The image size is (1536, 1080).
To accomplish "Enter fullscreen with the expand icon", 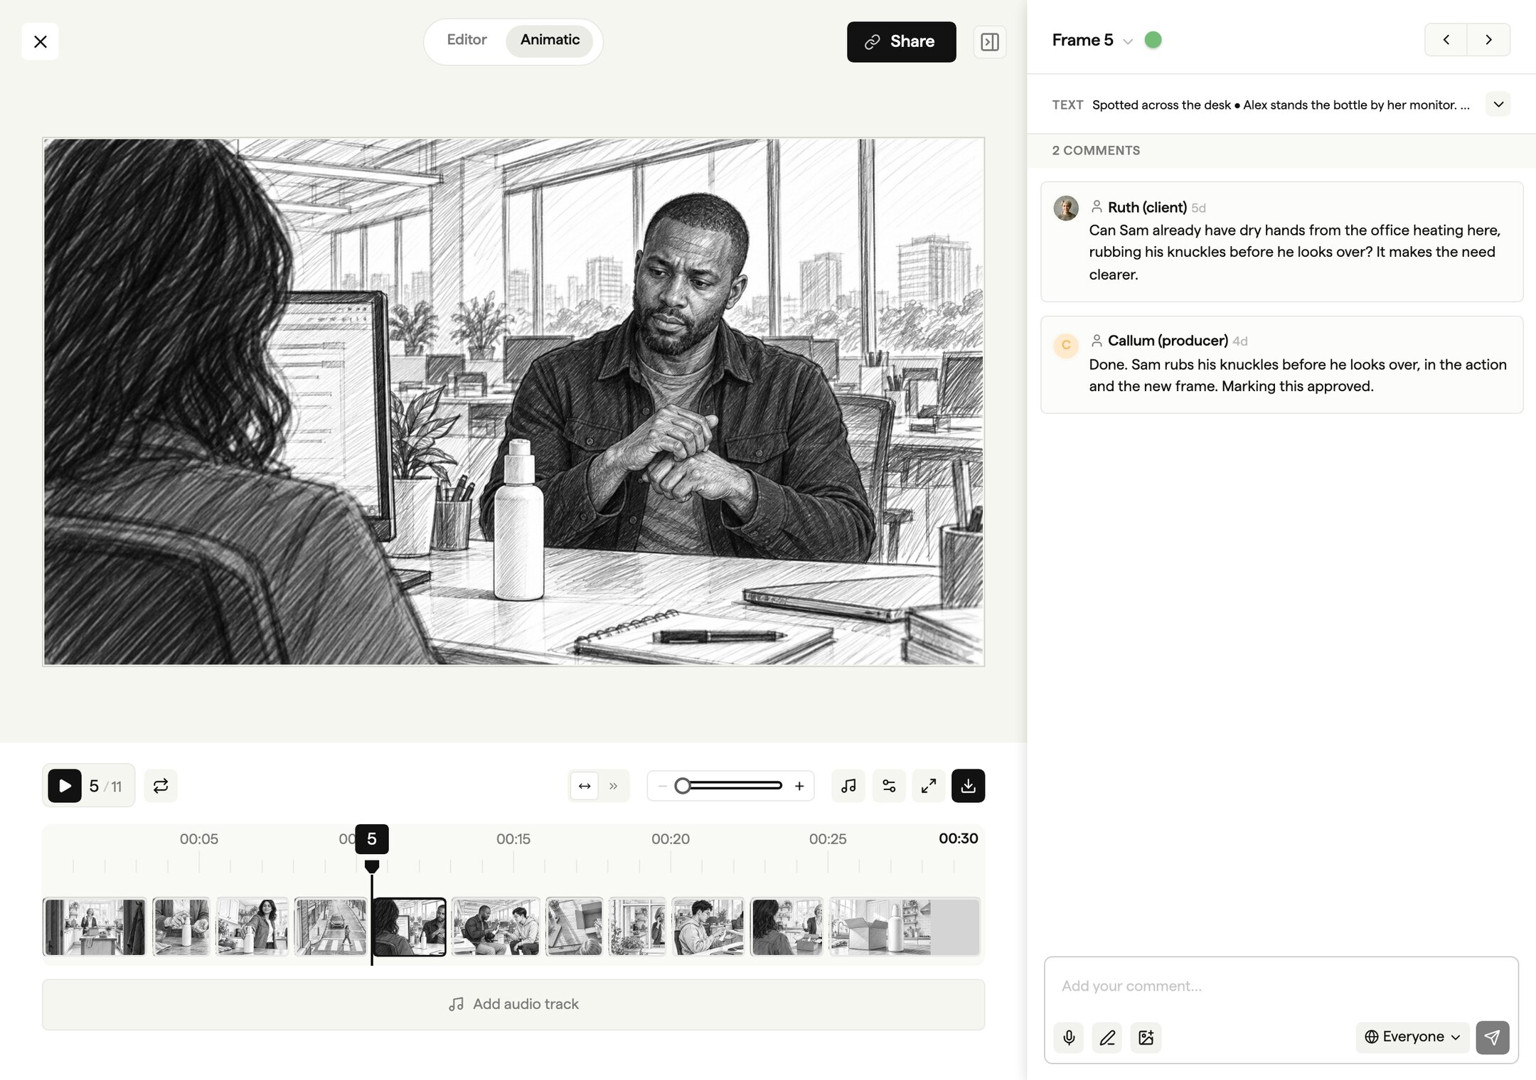I will (x=929, y=786).
